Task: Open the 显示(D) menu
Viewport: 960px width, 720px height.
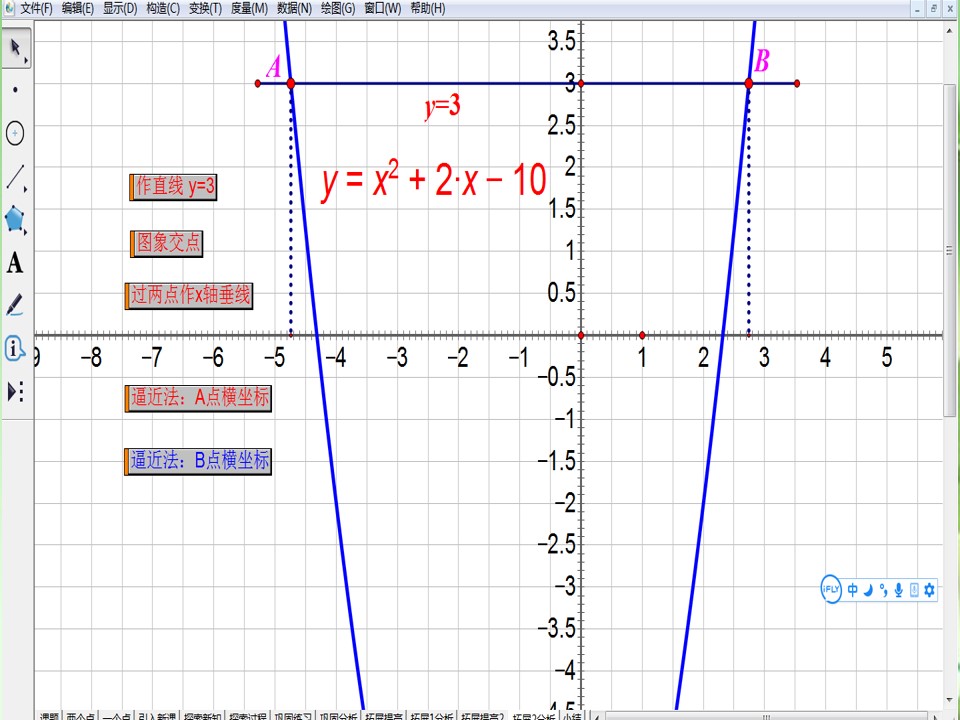Action: point(120,9)
